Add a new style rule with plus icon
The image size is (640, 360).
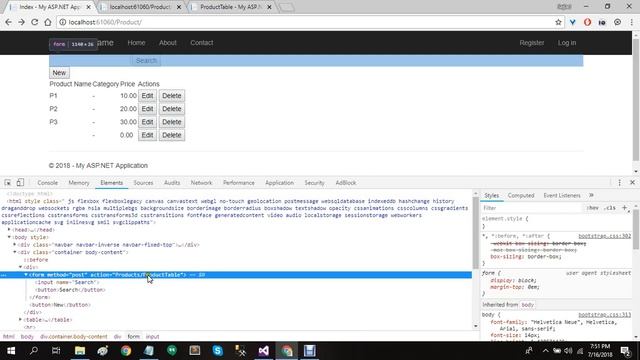click(624, 208)
